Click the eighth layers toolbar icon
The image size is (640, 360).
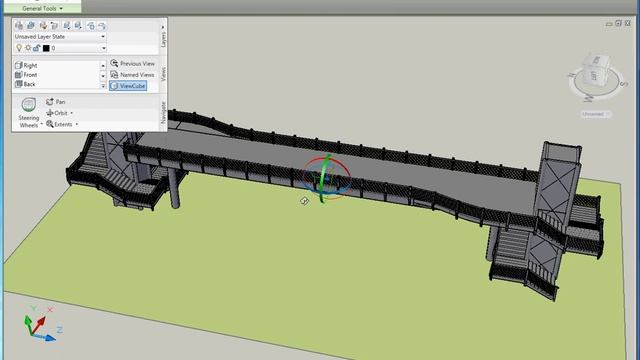(x=102, y=26)
